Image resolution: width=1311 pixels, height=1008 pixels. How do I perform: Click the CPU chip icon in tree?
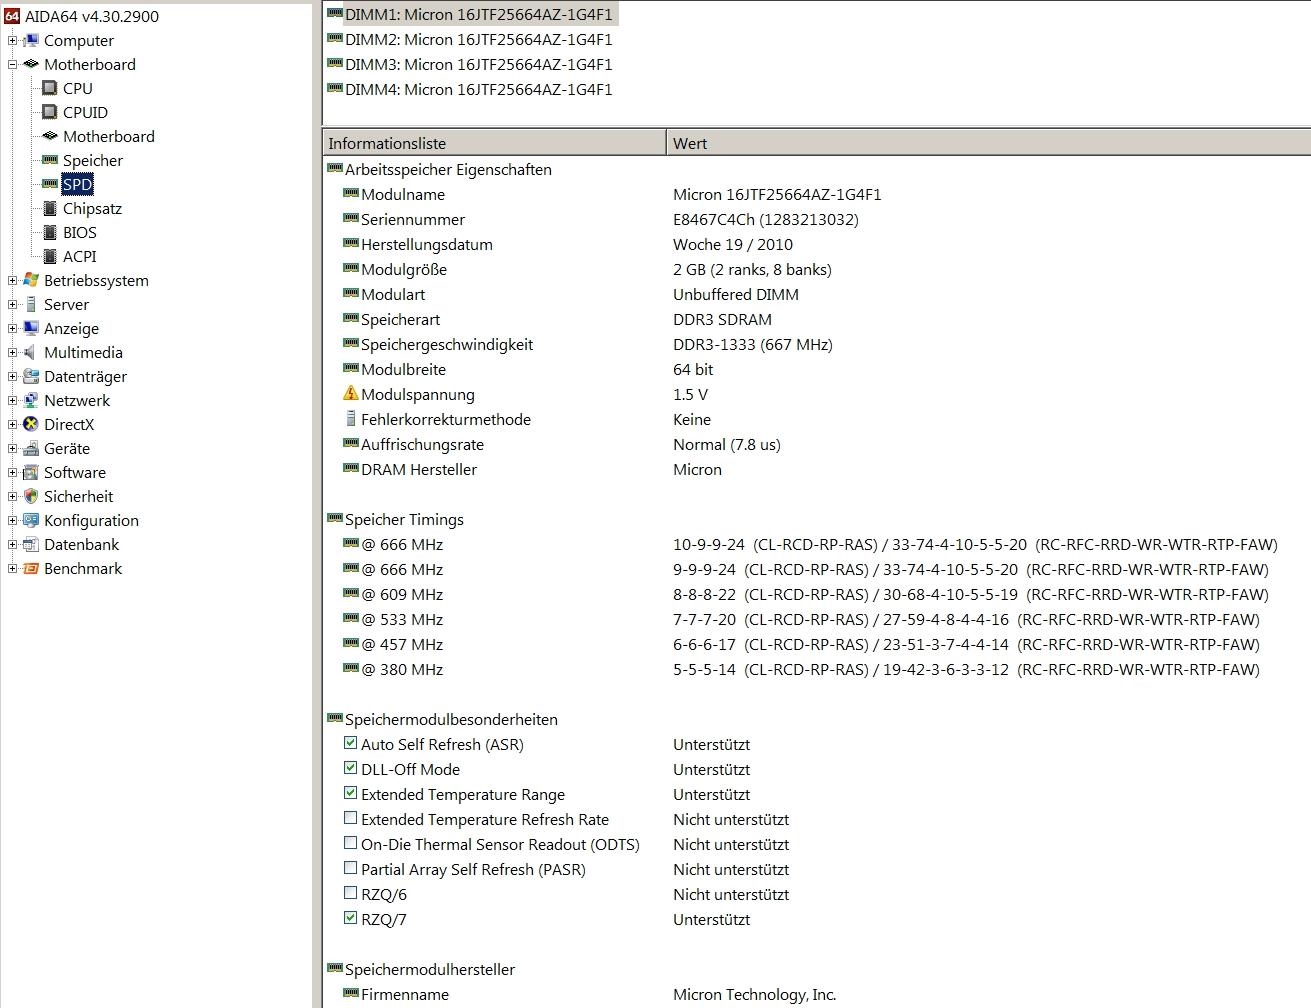(x=50, y=88)
